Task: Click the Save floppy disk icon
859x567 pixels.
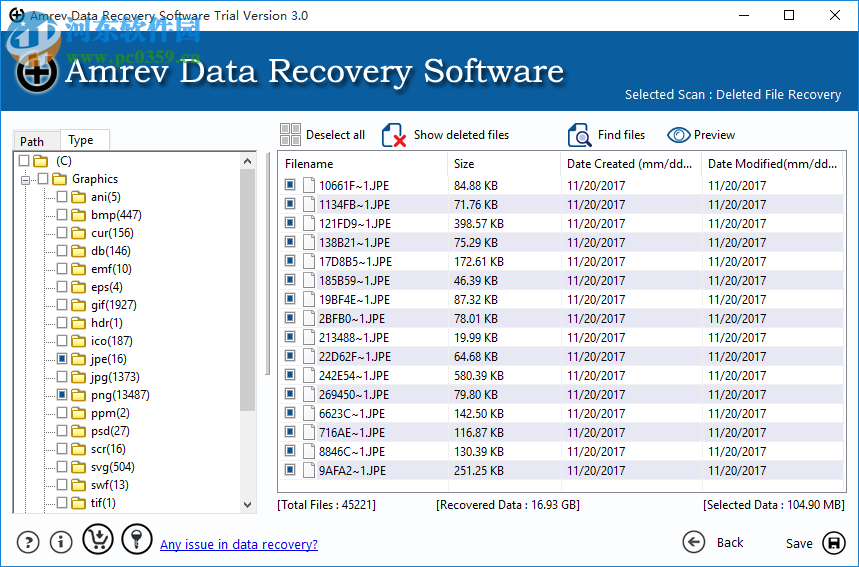Action: point(833,543)
